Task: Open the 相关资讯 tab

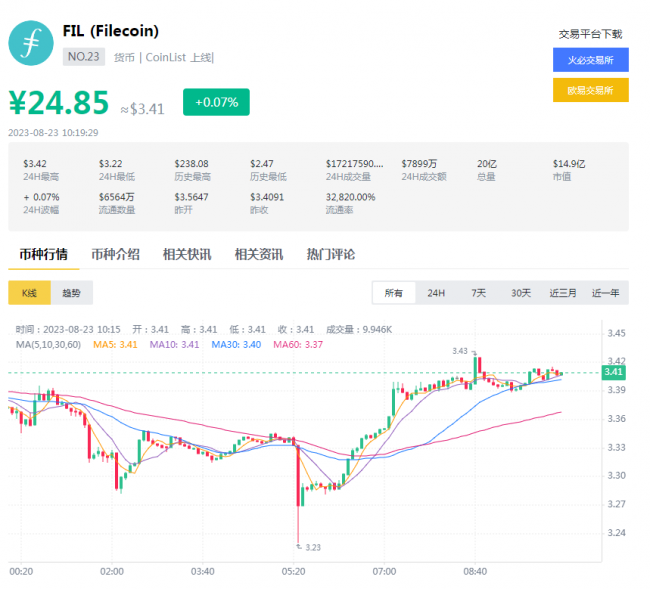Action: tap(259, 254)
